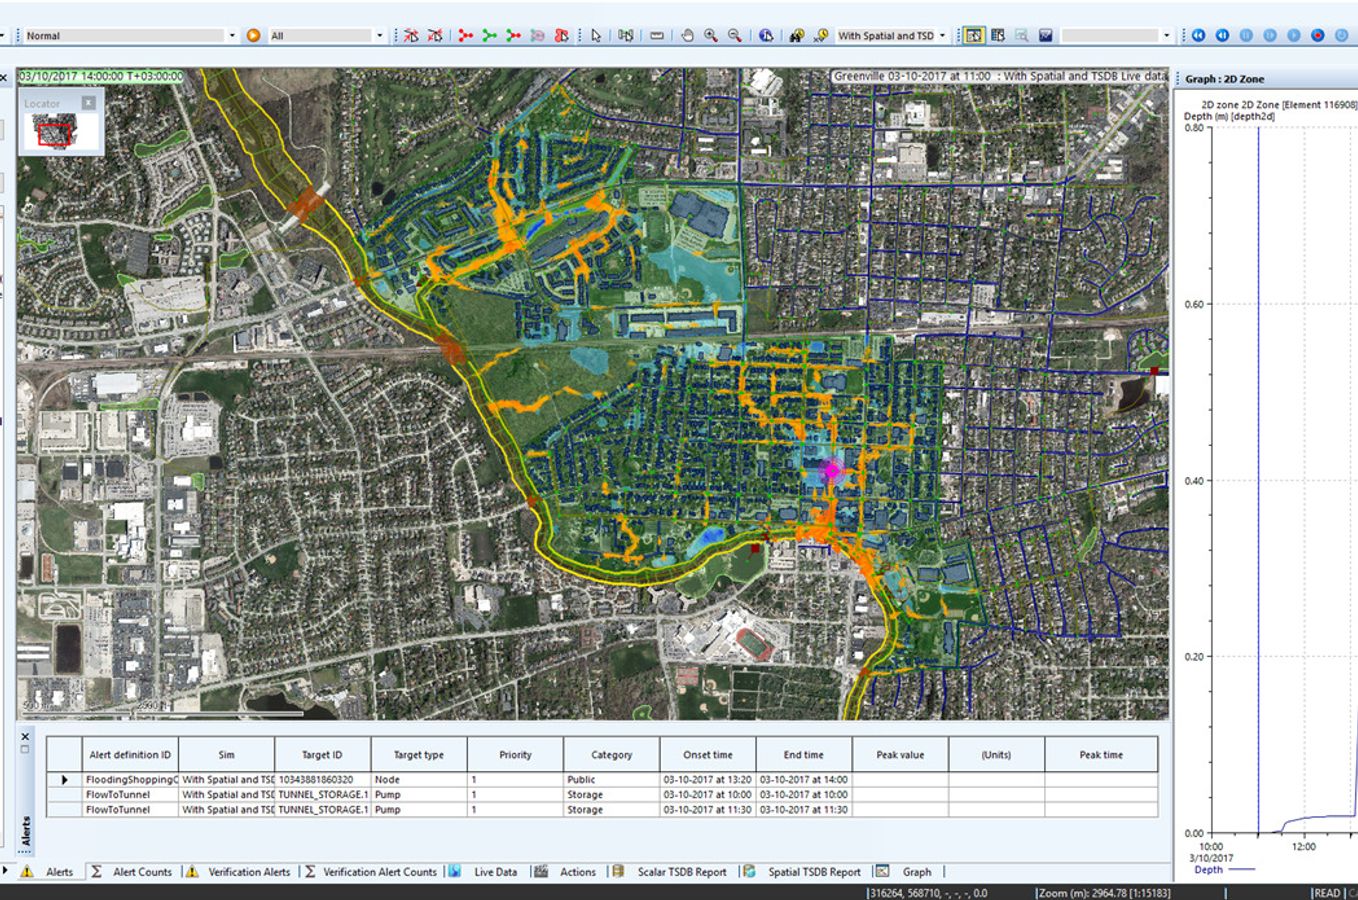
Task: Sort by Alert definition ID column header
Action: pos(130,755)
